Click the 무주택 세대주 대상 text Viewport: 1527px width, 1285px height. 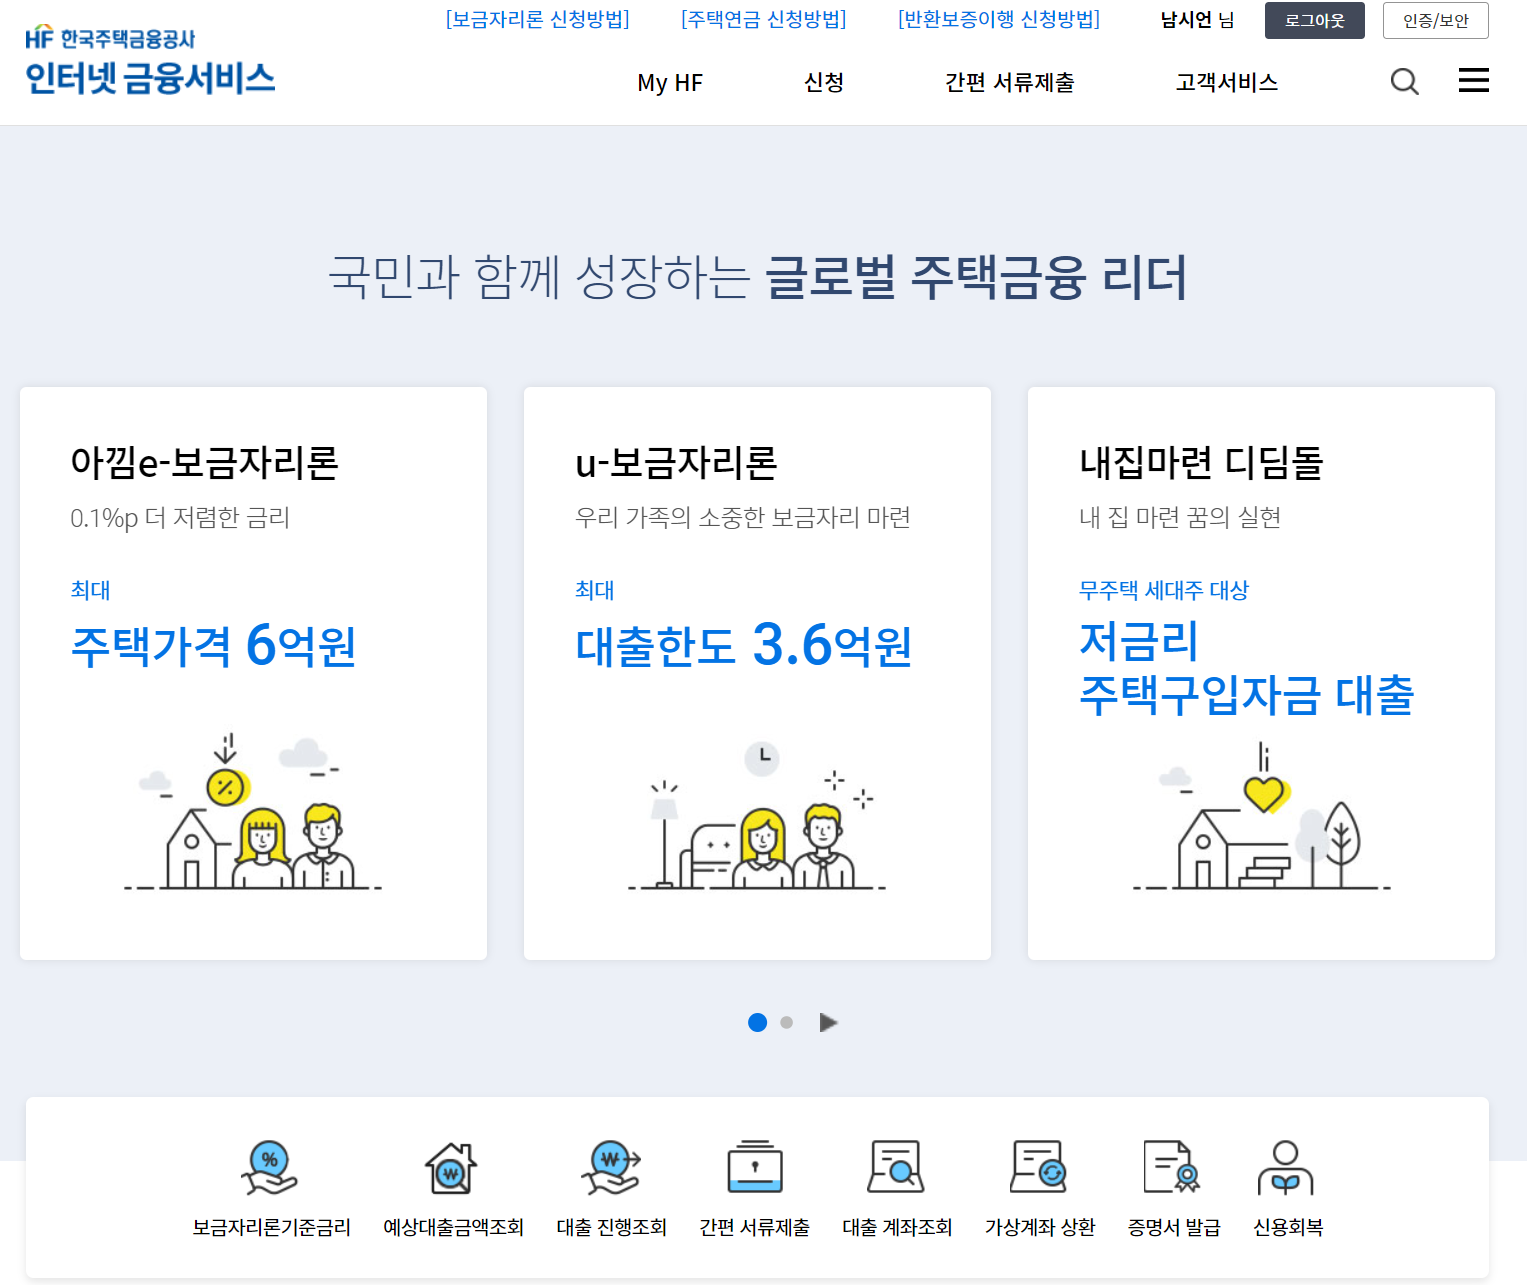1164,590
